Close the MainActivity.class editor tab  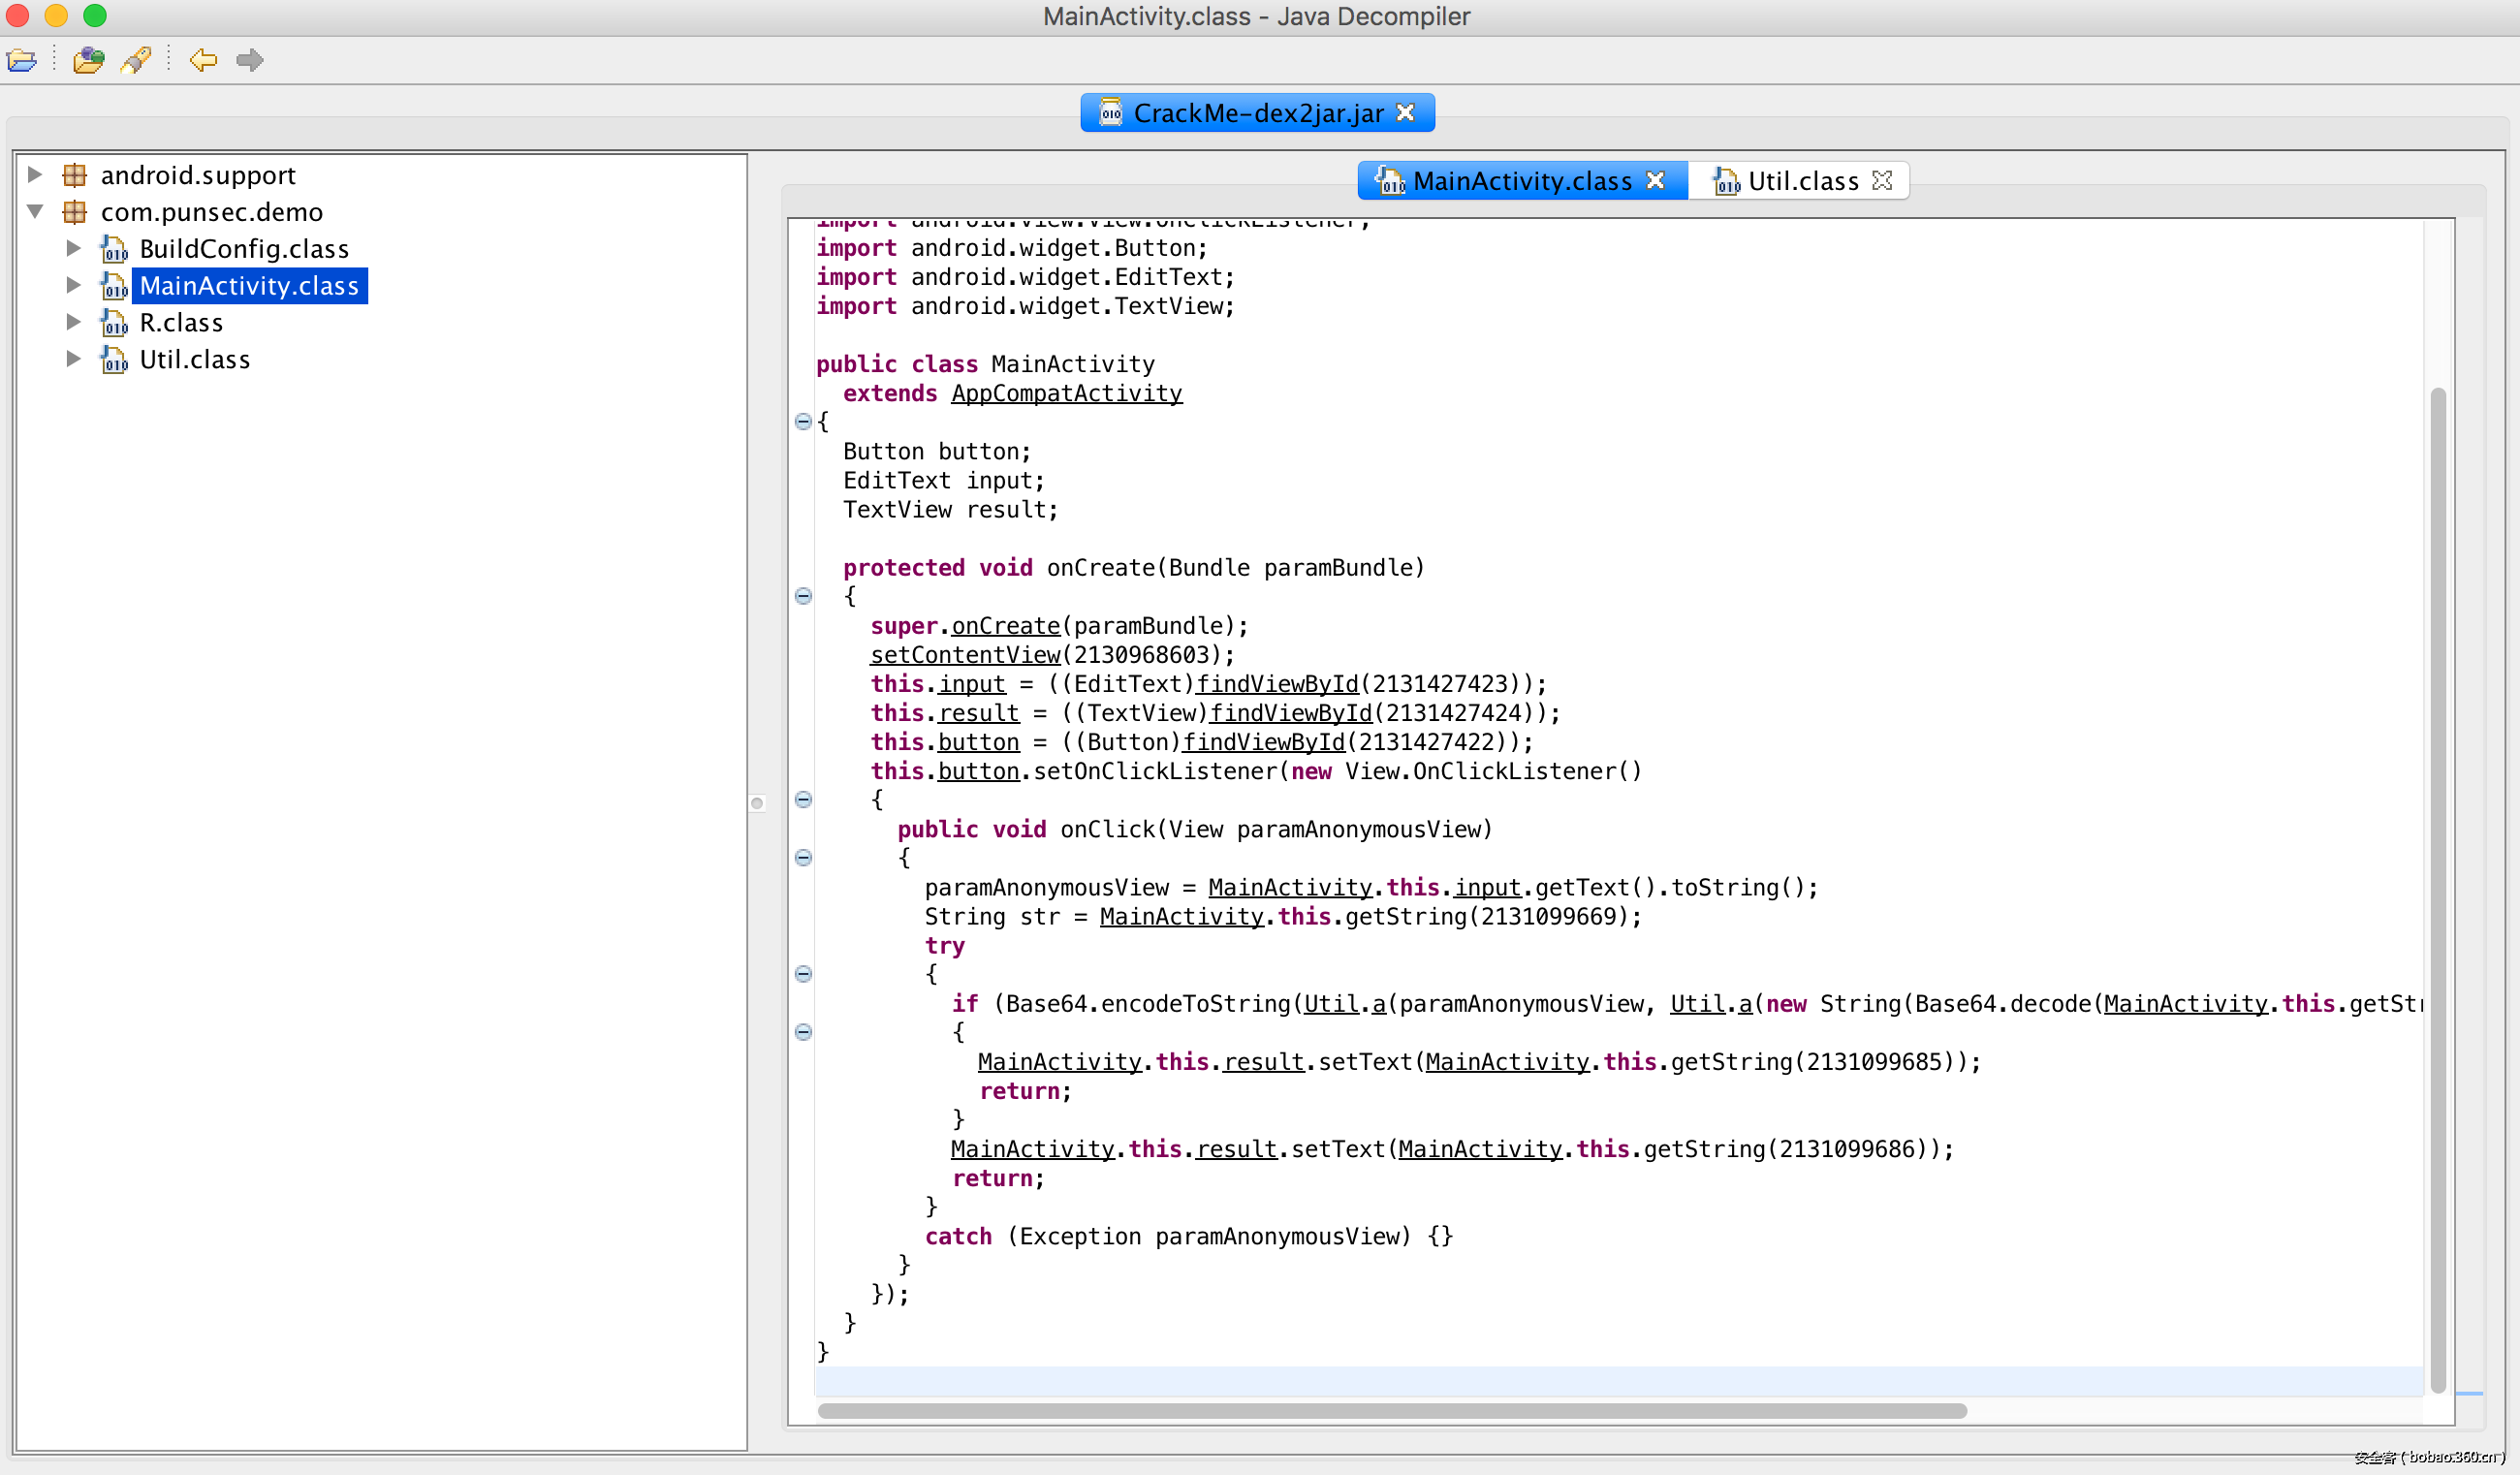(1655, 180)
